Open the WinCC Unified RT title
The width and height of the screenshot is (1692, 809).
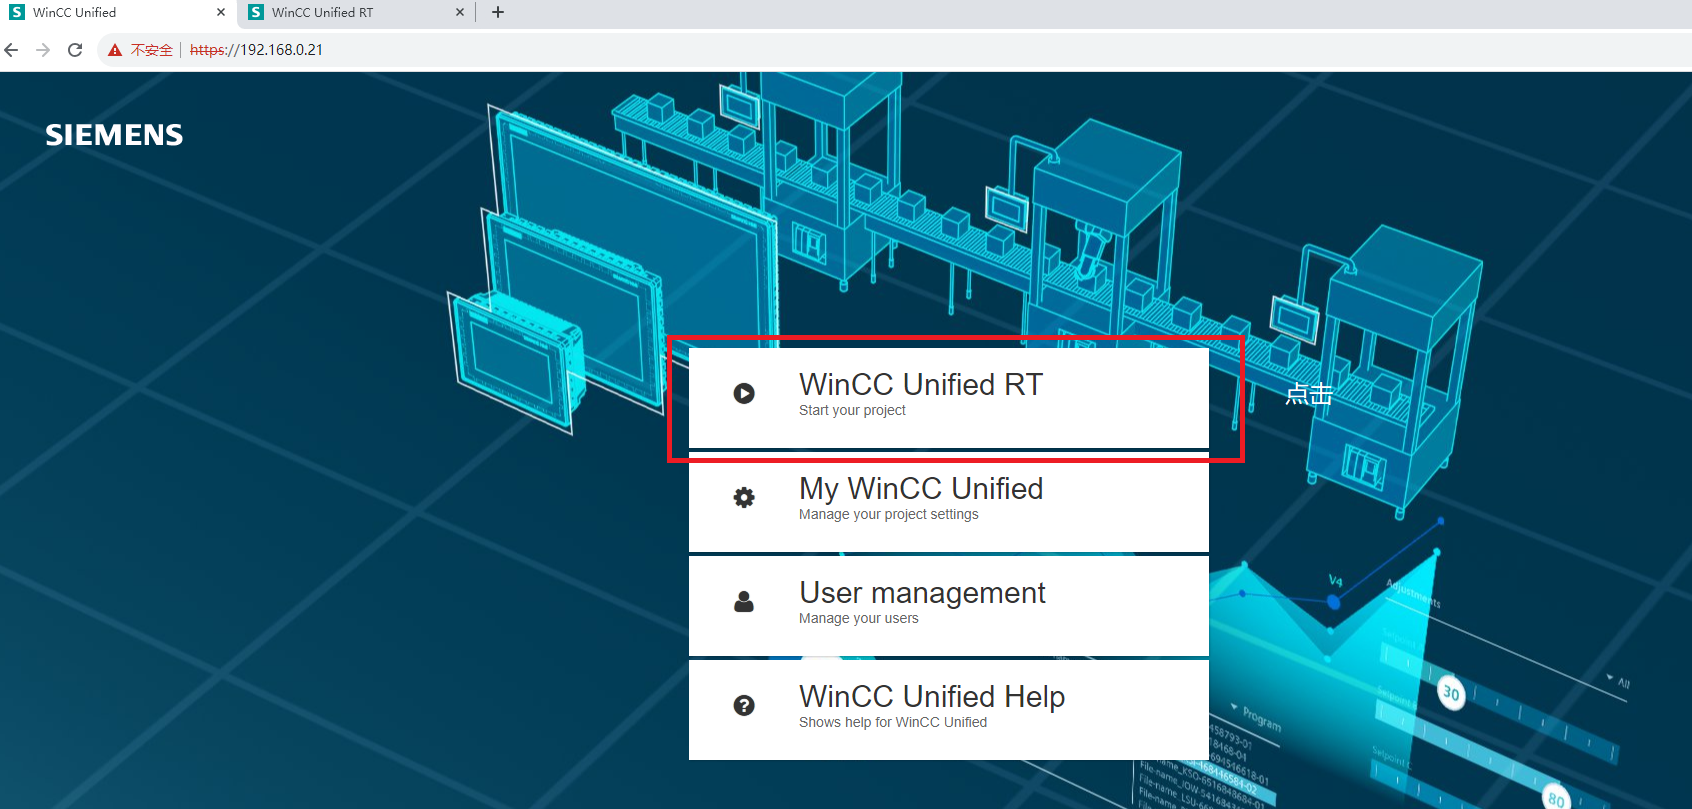920,385
